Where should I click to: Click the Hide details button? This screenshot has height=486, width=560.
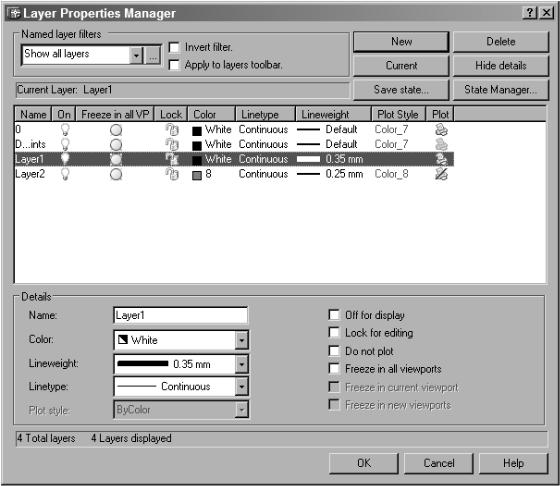click(501, 66)
